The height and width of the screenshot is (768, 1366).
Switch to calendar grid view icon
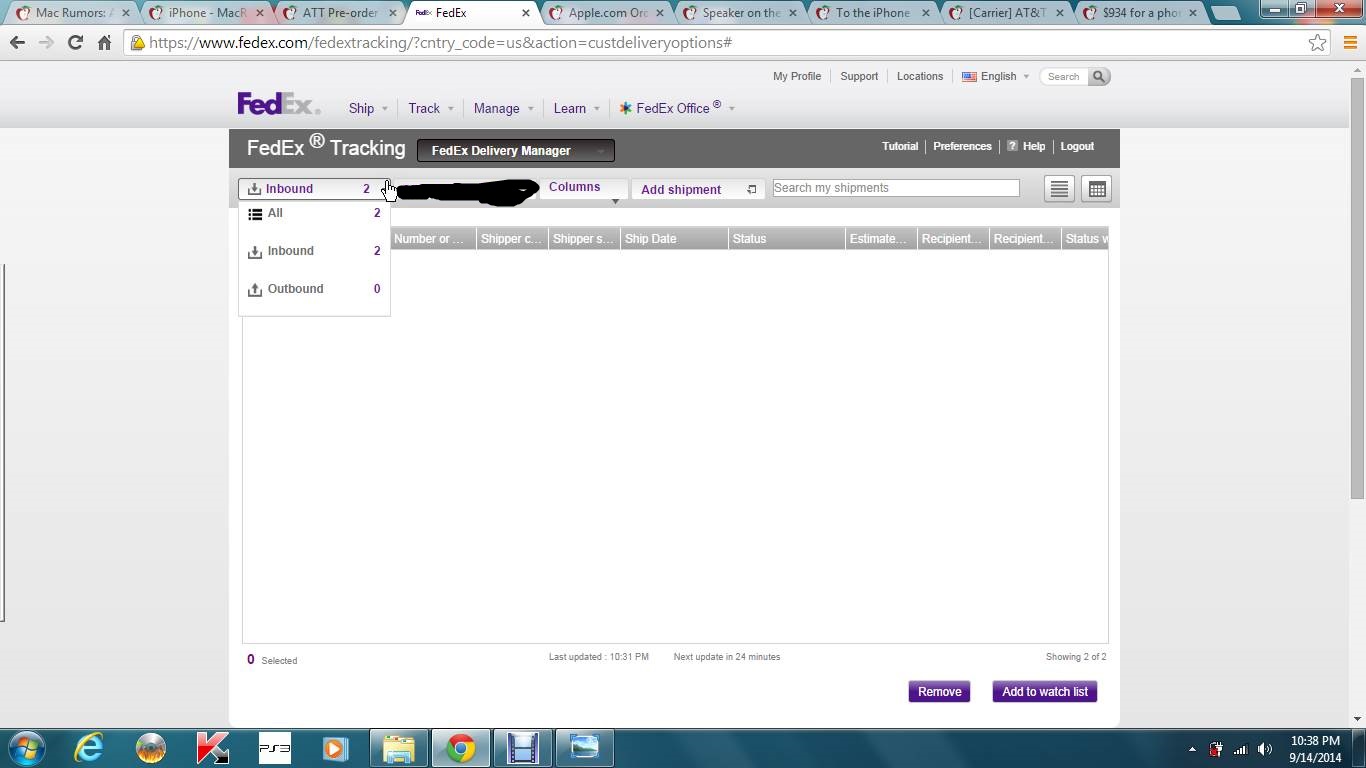click(x=1096, y=189)
